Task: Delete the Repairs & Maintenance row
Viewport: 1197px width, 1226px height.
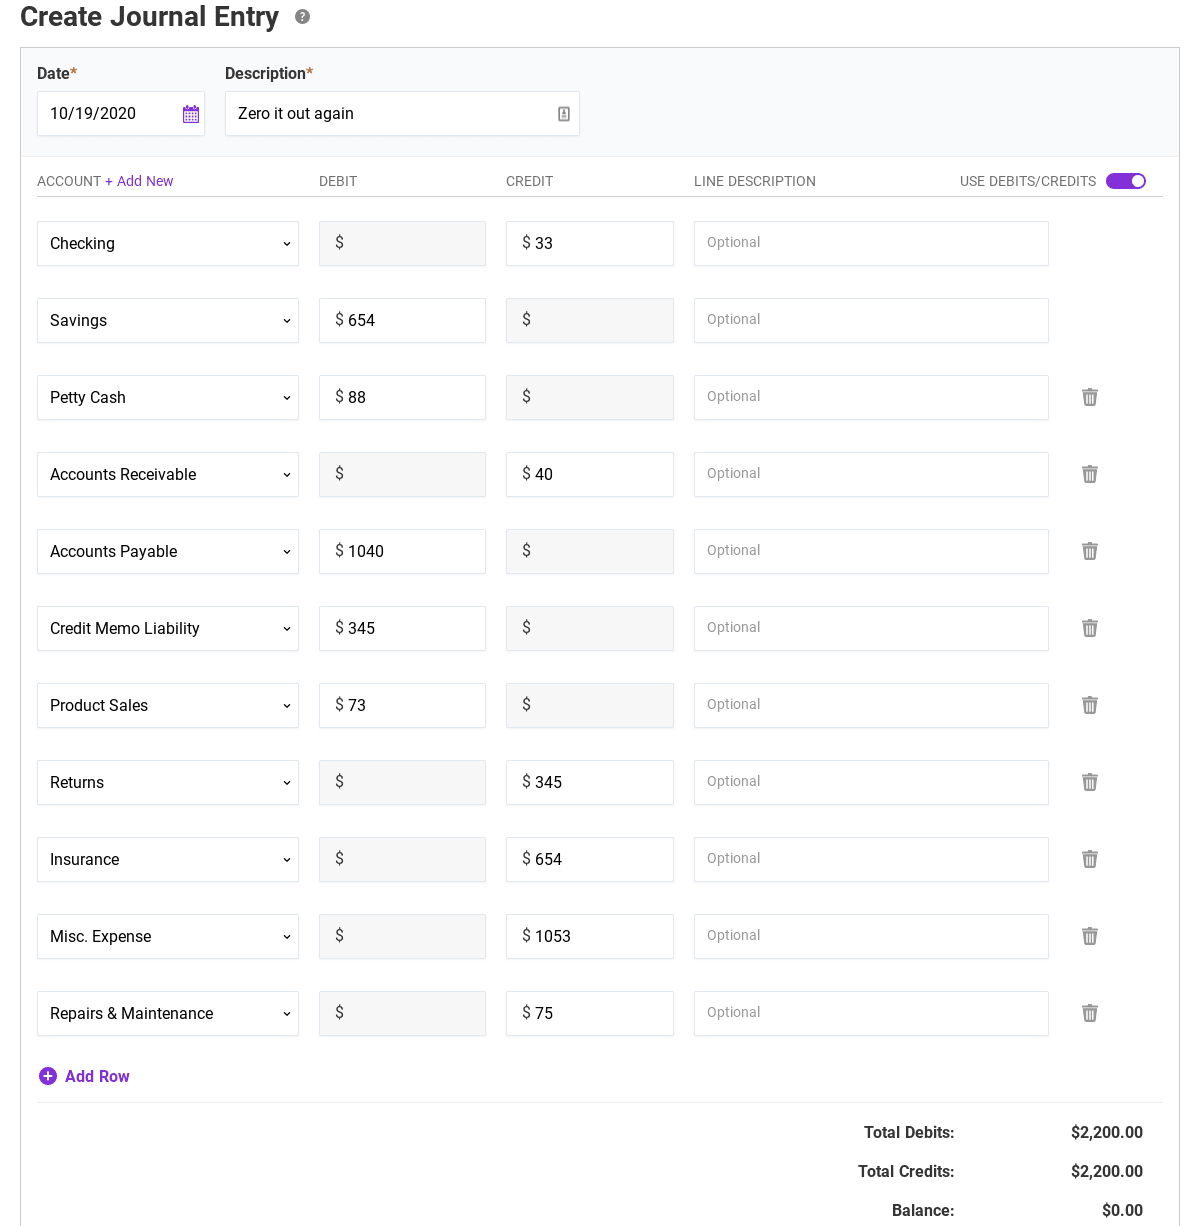Action: click(x=1090, y=1013)
